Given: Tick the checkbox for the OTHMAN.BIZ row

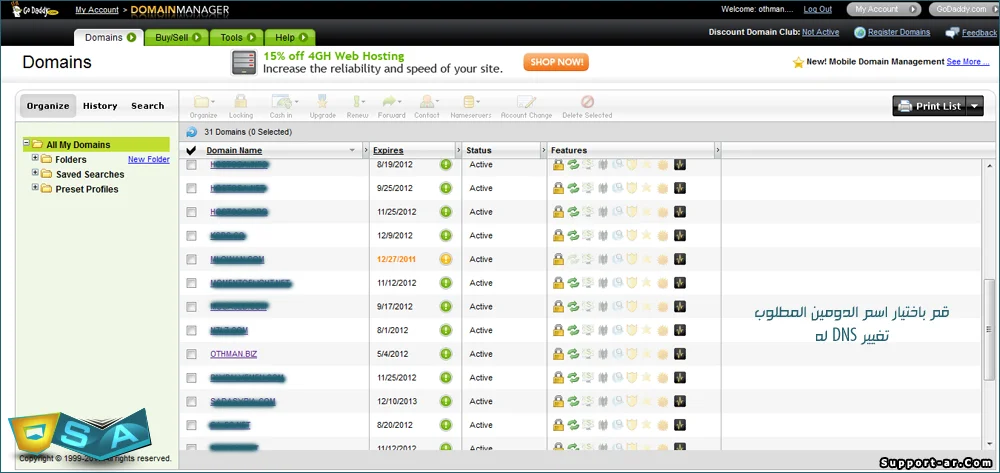Looking at the screenshot, I should coord(192,354).
